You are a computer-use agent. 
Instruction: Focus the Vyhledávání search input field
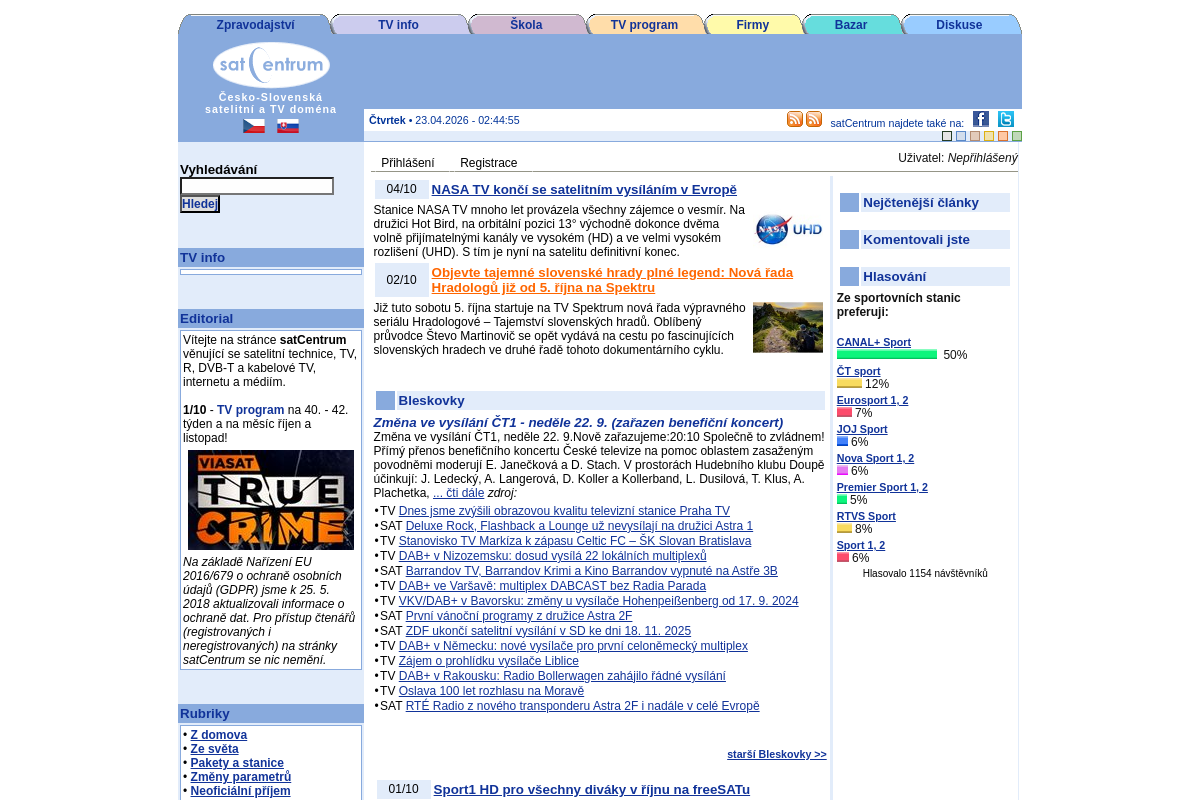(x=257, y=186)
